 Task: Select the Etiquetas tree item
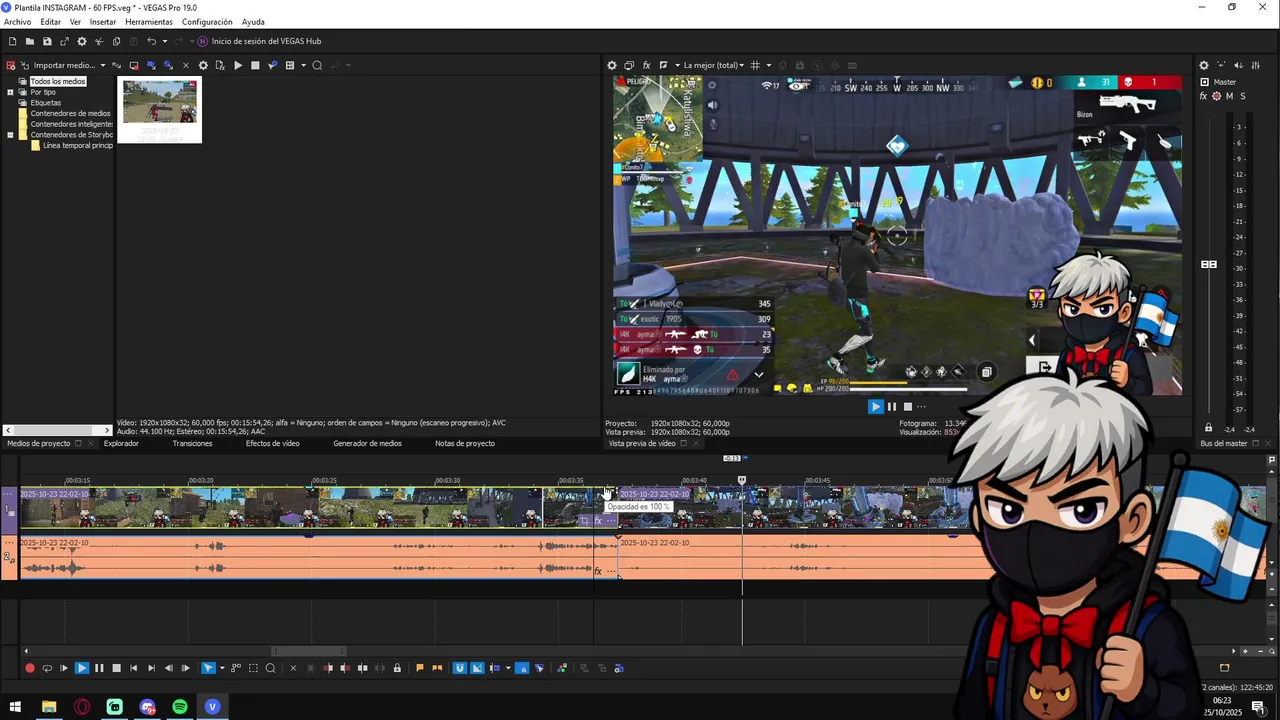(x=45, y=103)
